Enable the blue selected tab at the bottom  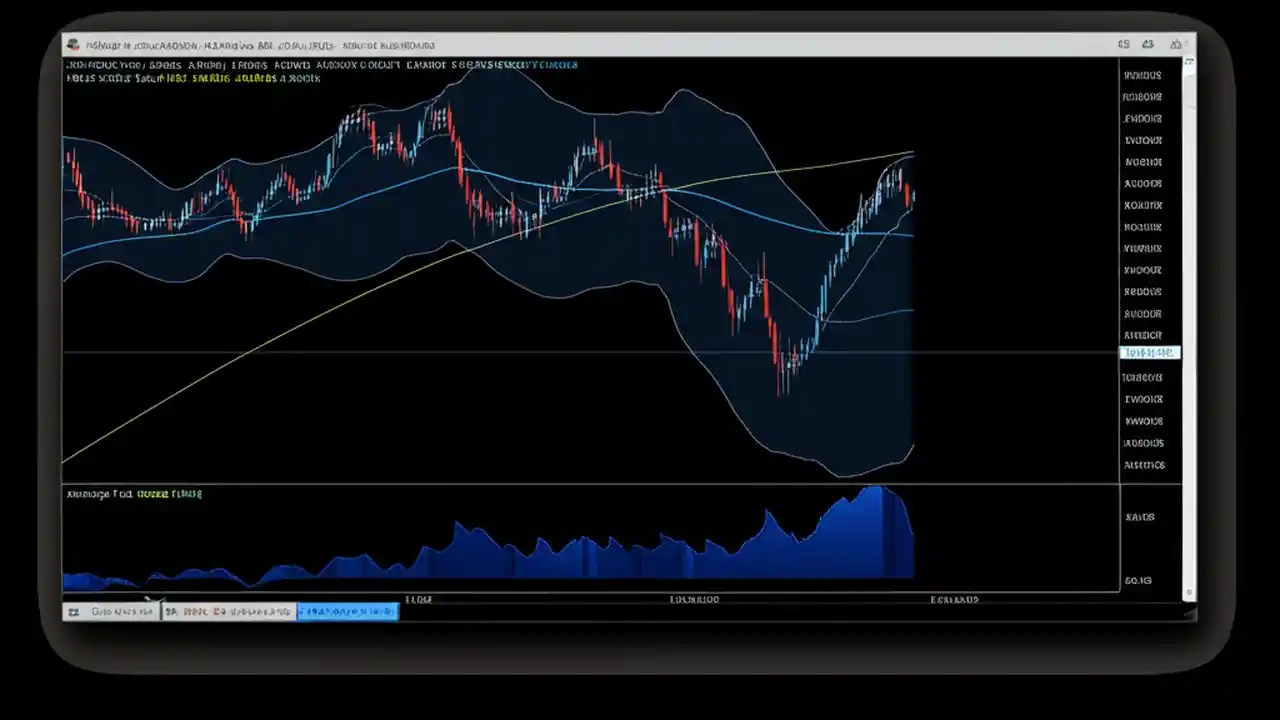(x=347, y=611)
